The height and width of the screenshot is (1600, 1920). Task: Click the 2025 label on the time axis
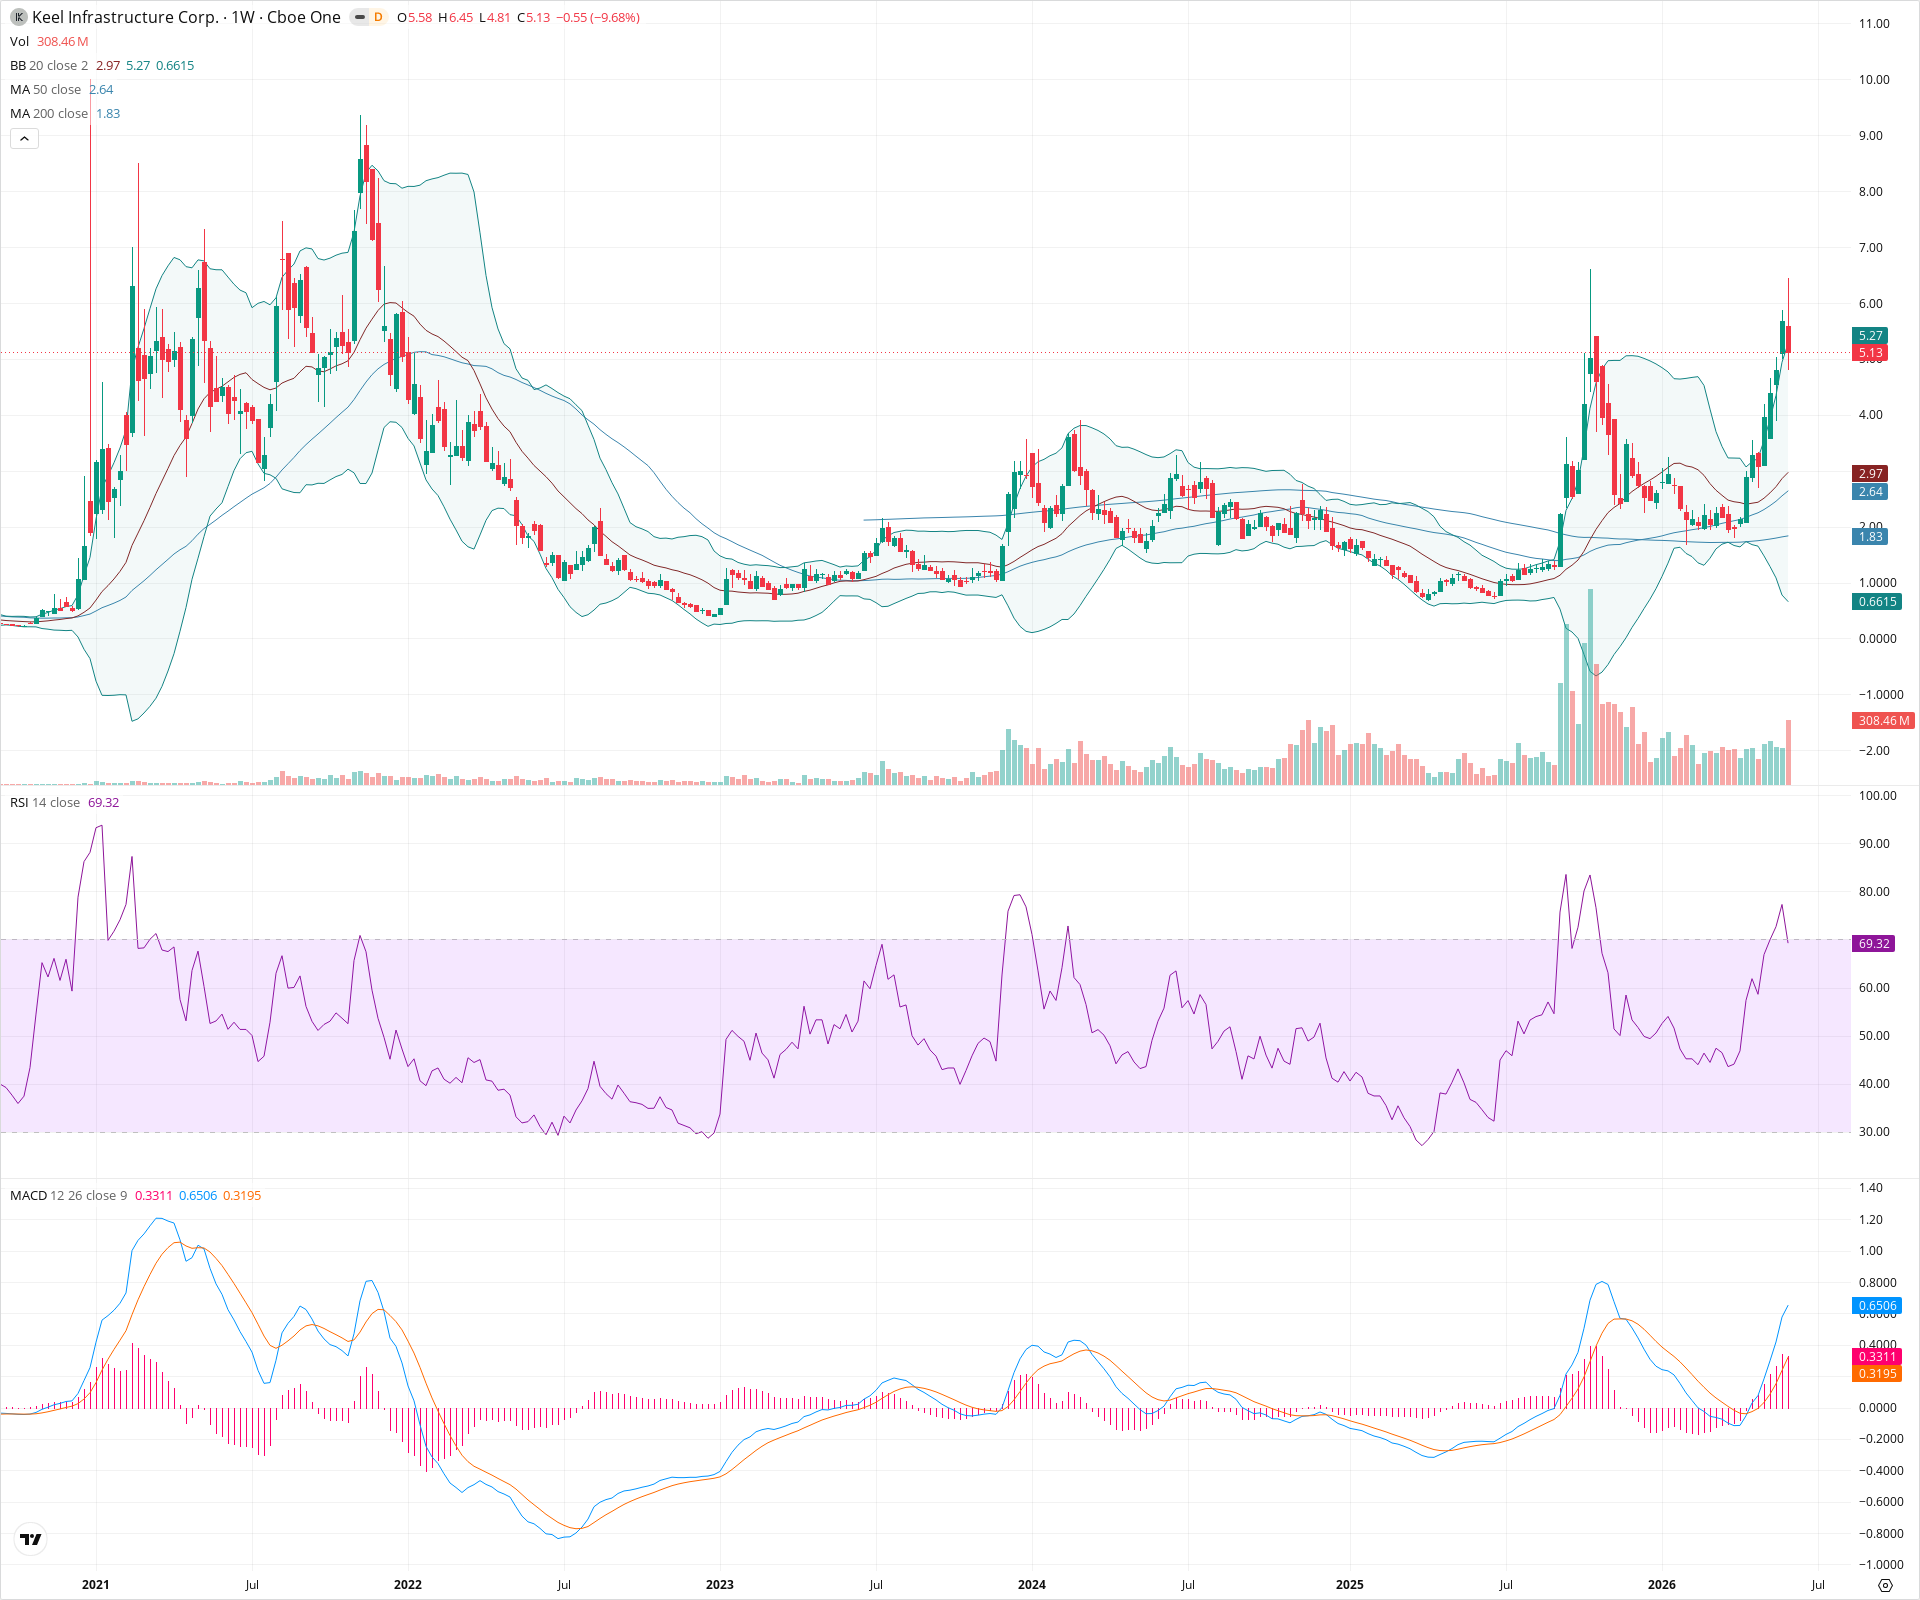(x=1350, y=1584)
